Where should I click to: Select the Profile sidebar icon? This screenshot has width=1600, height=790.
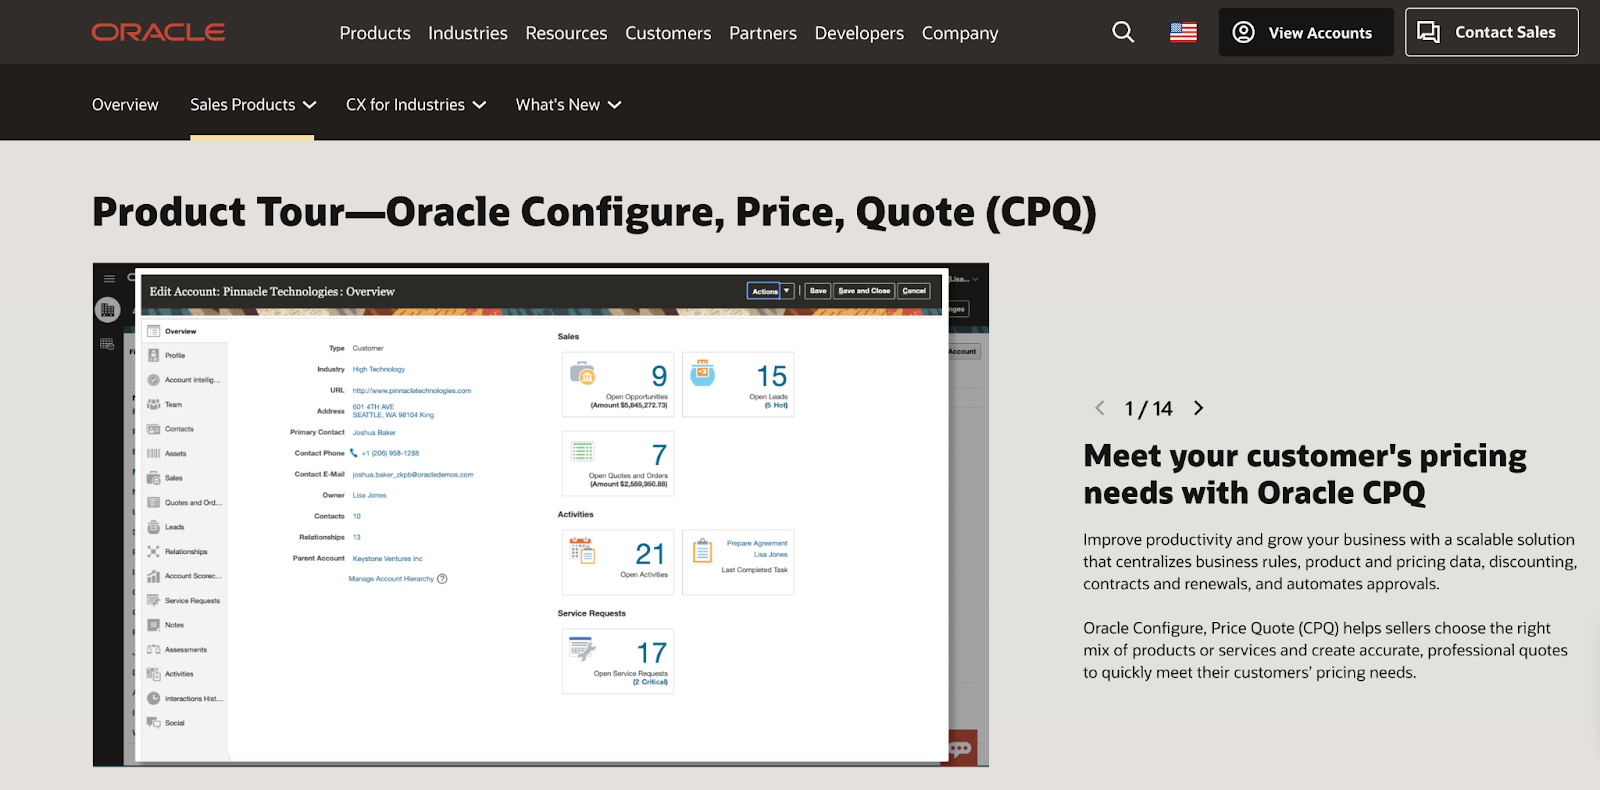pyautogui.click(x=154, y=355)
